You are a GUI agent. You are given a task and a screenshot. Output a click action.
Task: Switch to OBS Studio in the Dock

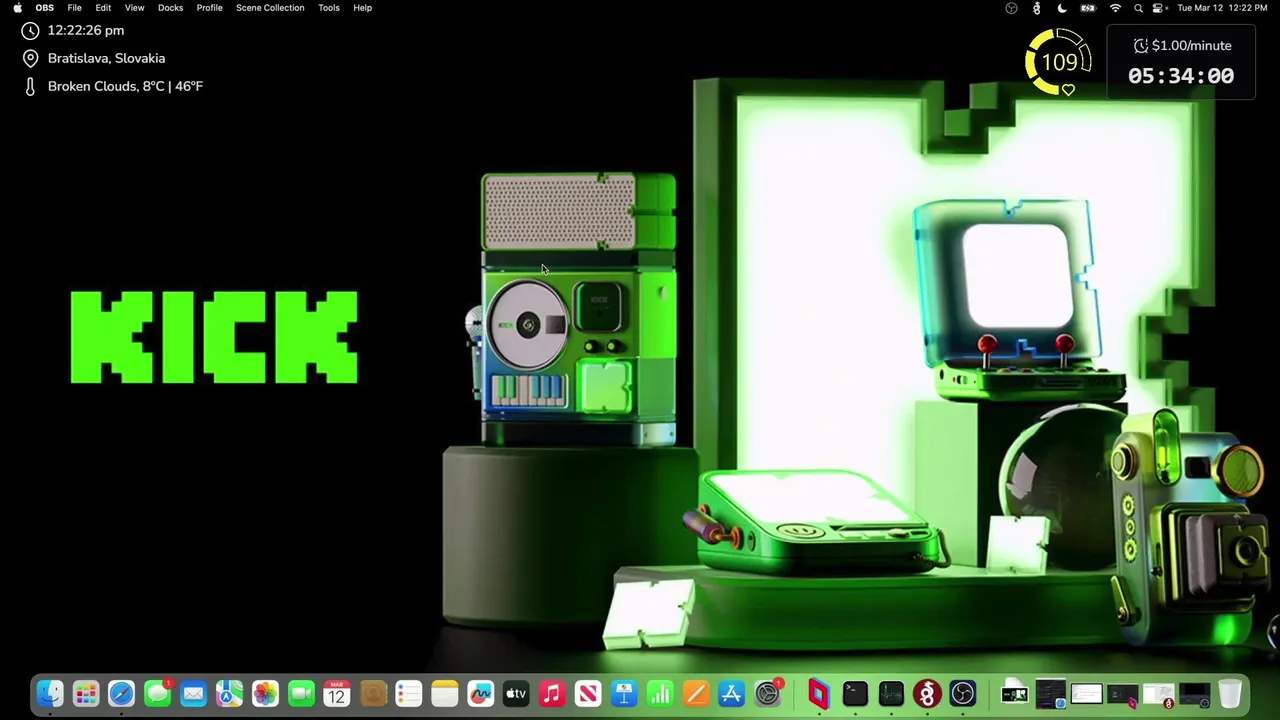(x=963, y=693)
